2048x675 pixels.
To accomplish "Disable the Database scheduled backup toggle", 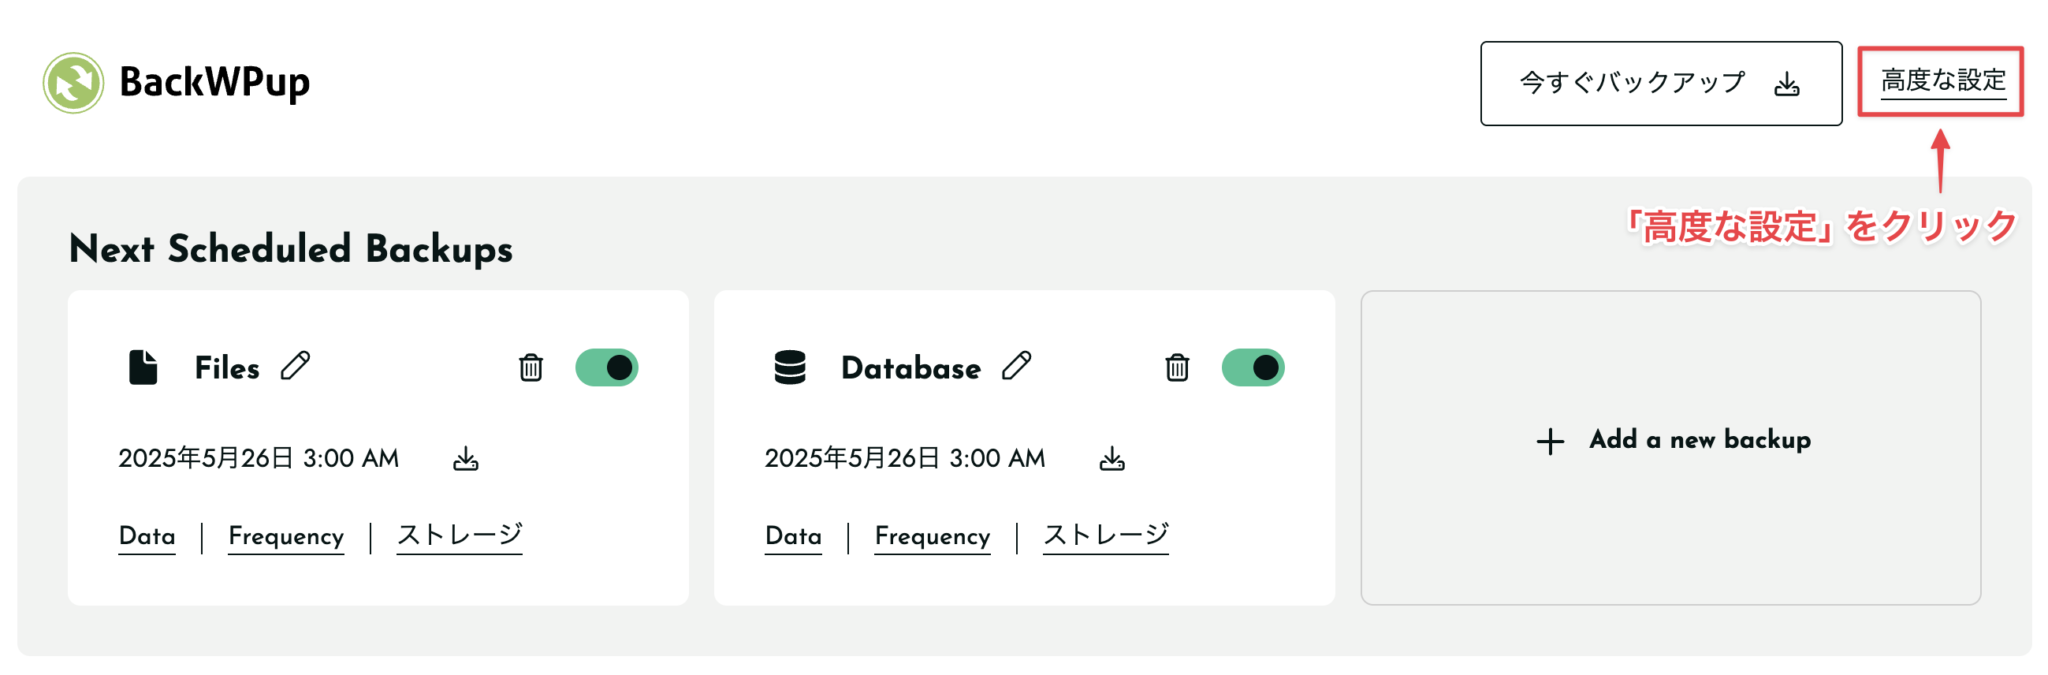I will tap(1253, 367).
